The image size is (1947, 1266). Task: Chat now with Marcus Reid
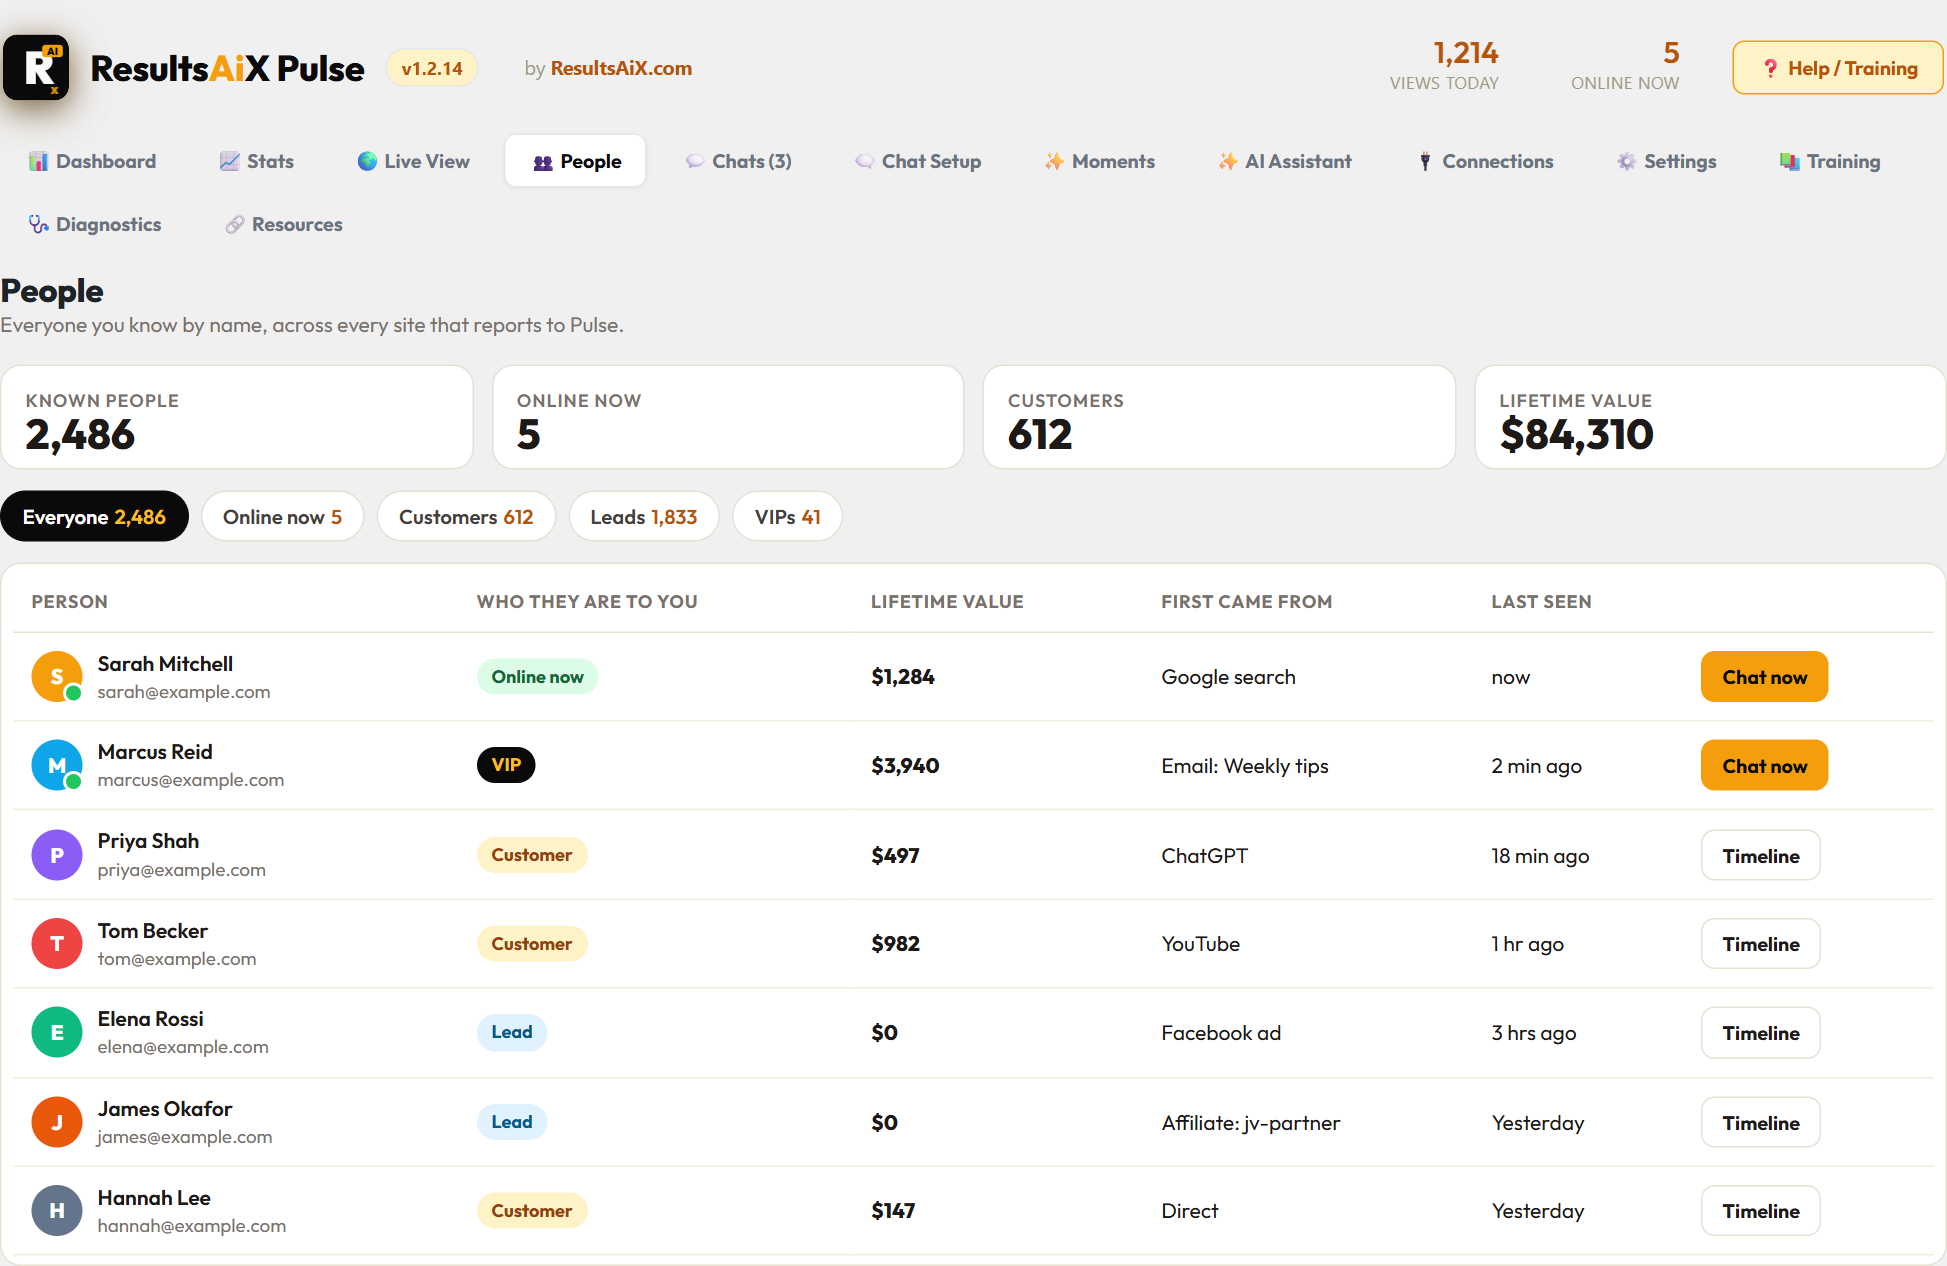point(1764,766)
